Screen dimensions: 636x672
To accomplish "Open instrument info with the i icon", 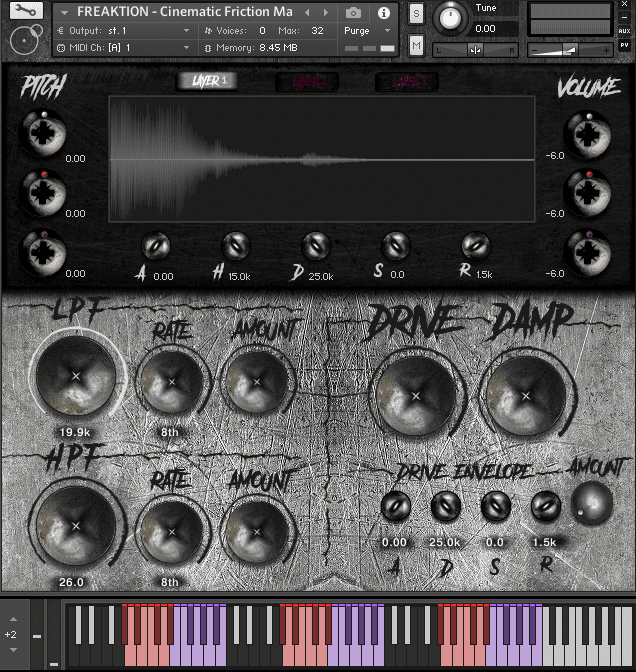I will [x=384, y=13].
